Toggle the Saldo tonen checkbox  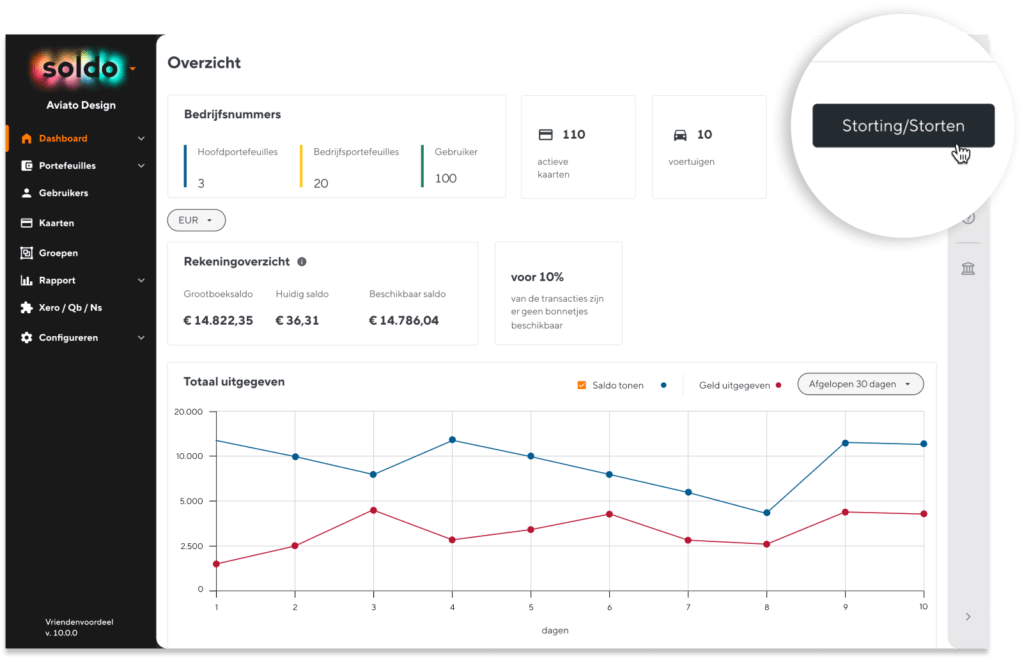[x=581, y=385]
